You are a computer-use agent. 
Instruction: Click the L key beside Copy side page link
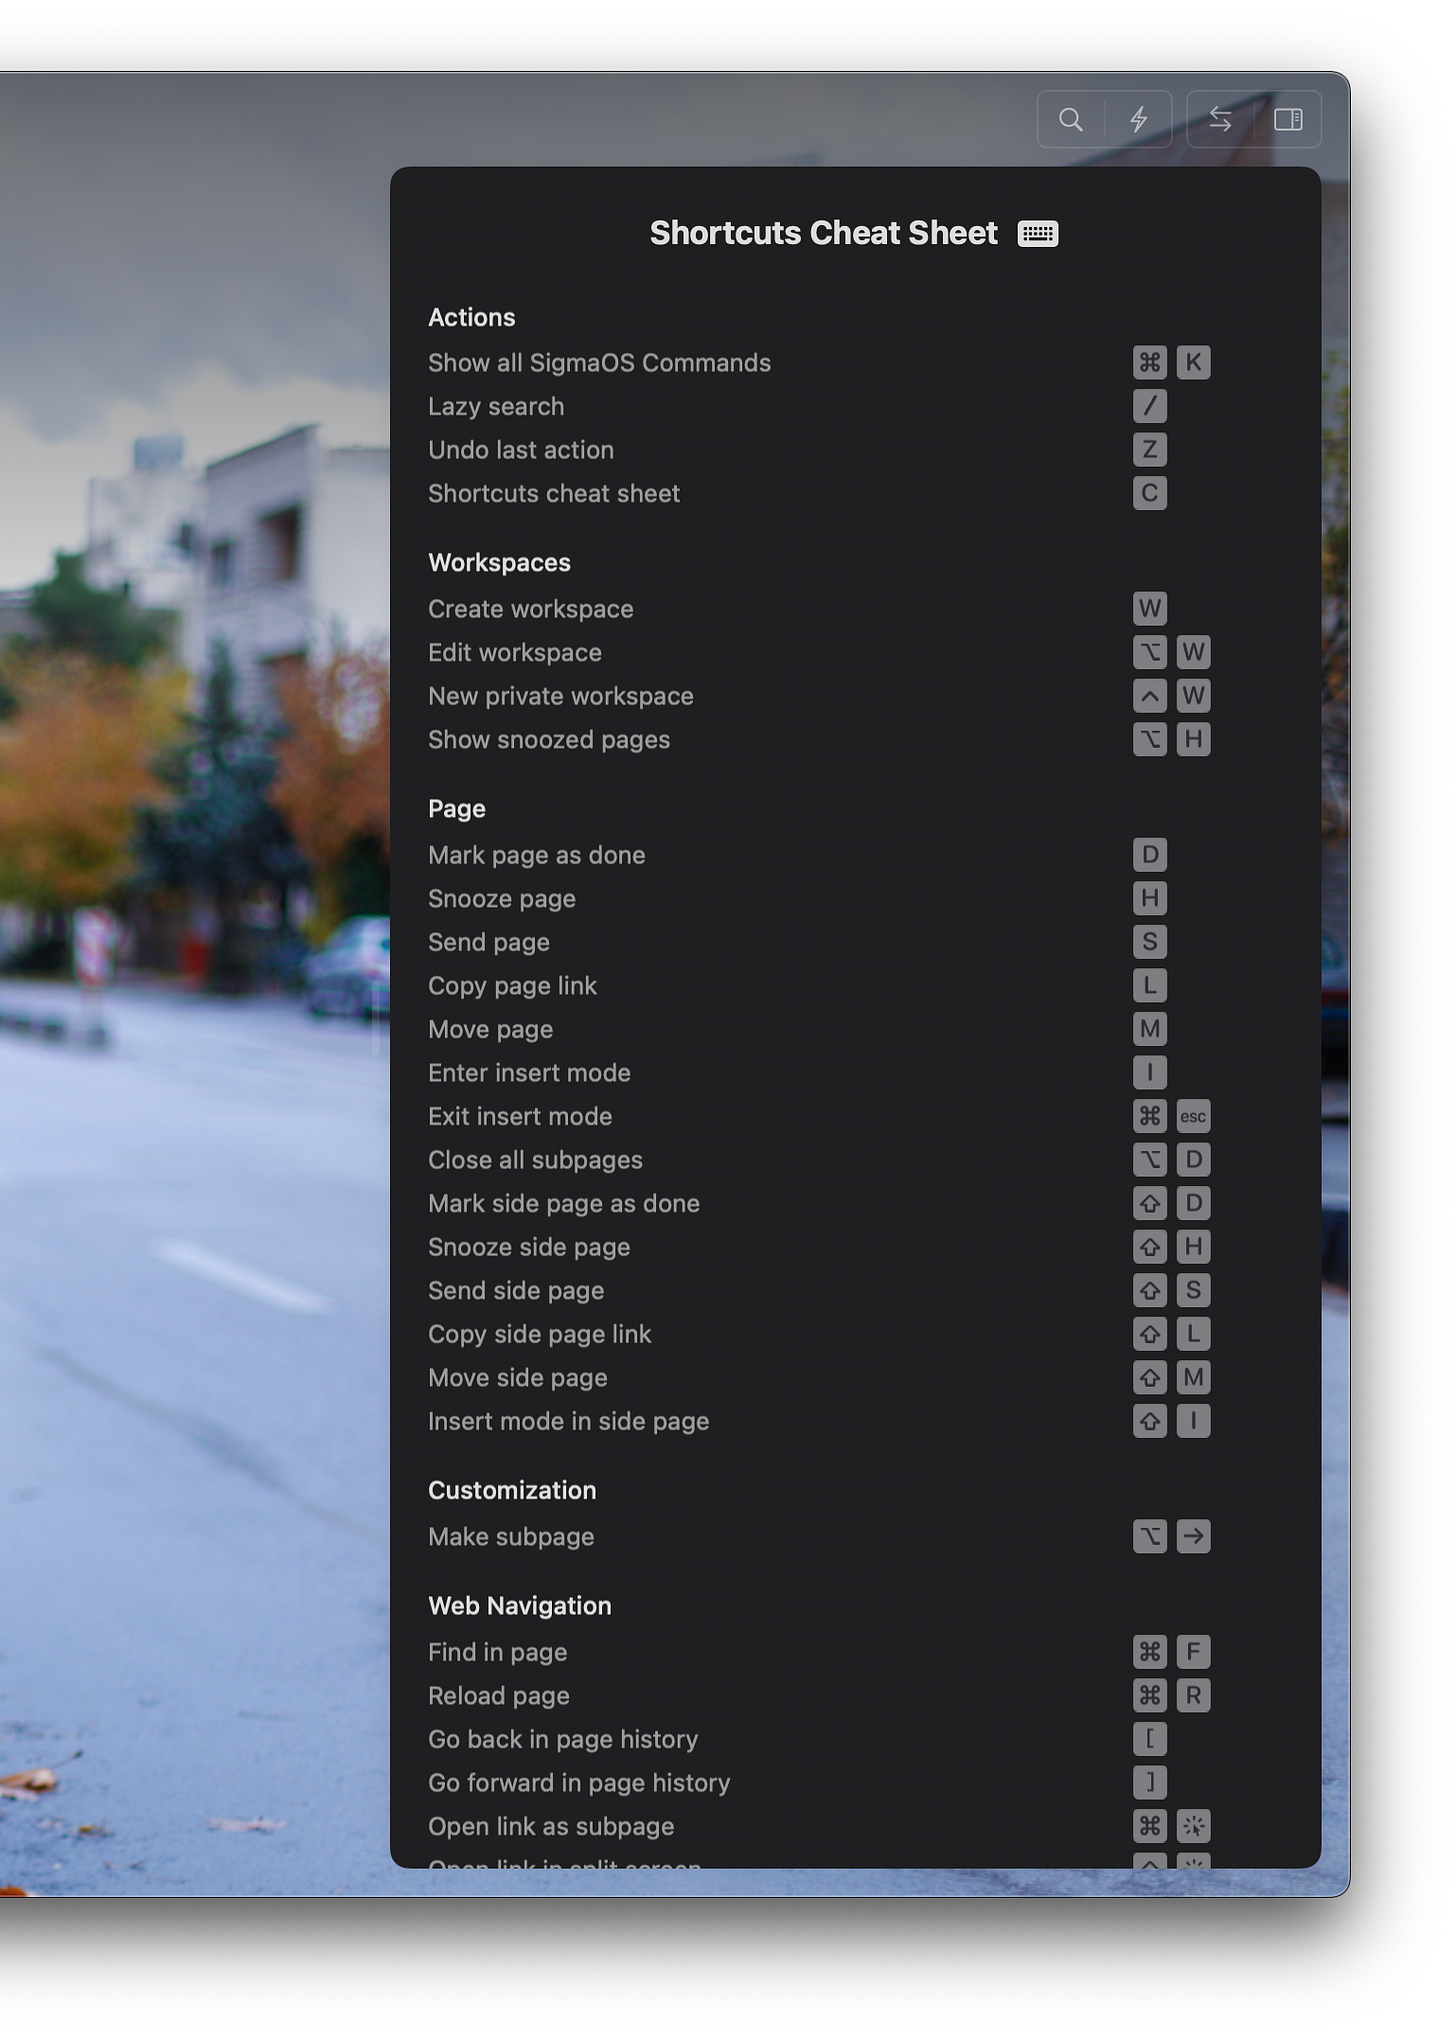[1193, 1334]
